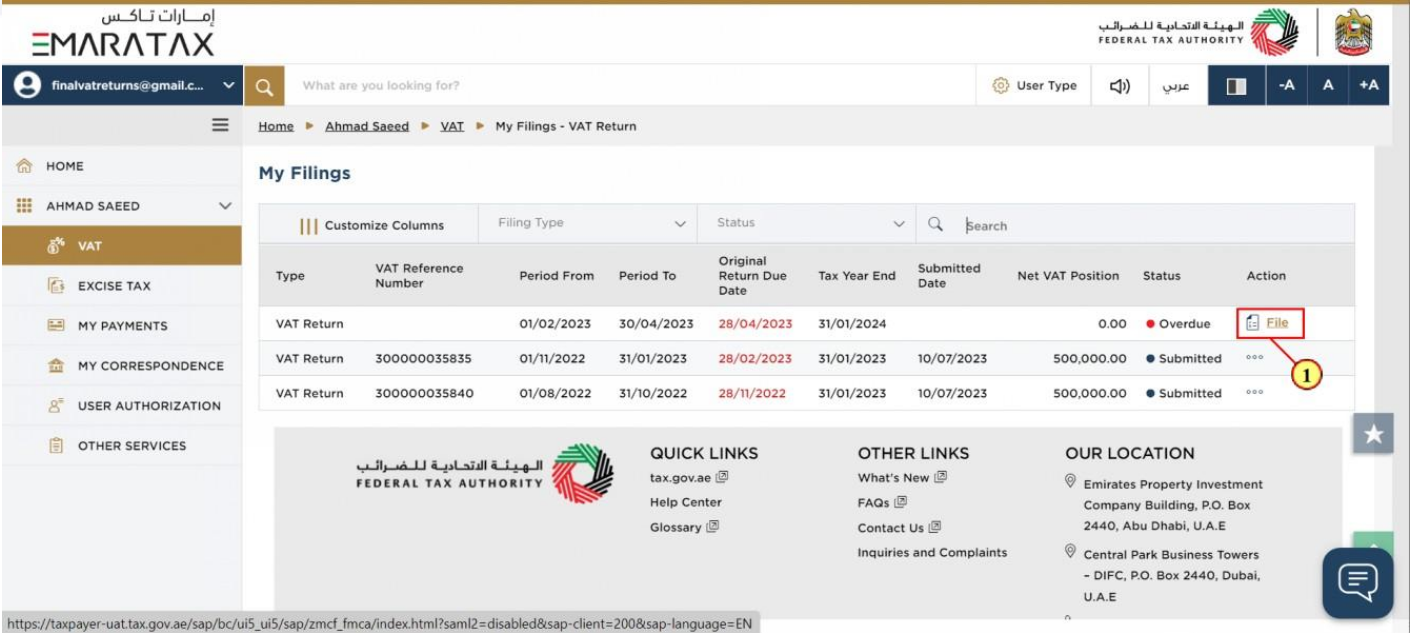This screenshot has width=1410, height=633.
Task: Click the Tax Year End column header
Action: point(856,276)
